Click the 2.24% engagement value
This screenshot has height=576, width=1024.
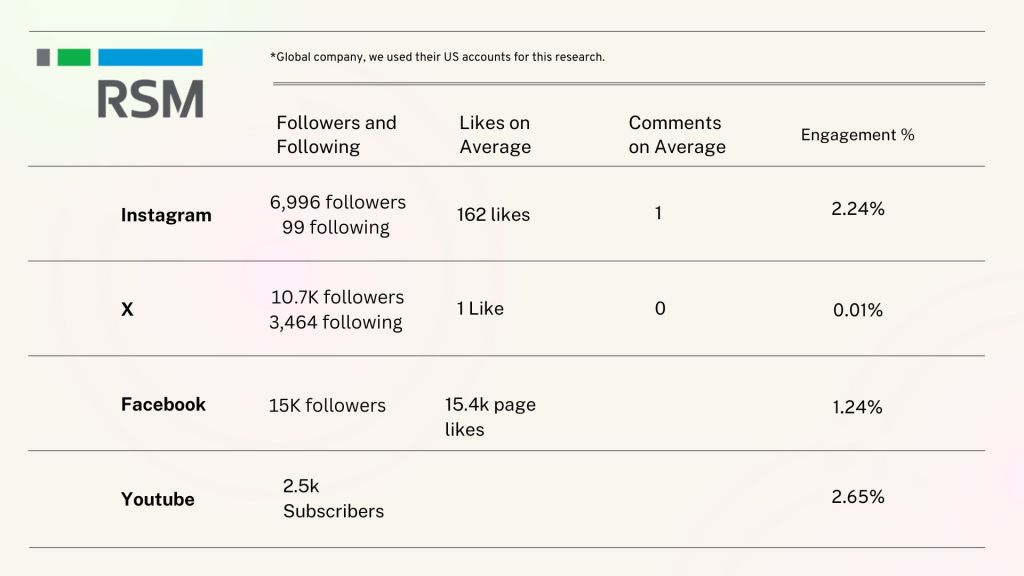coord(857,209)
